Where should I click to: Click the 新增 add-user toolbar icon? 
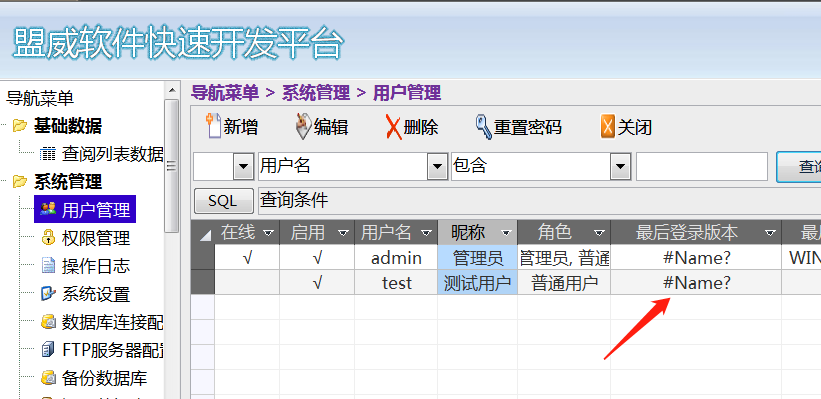pos(214,126)
